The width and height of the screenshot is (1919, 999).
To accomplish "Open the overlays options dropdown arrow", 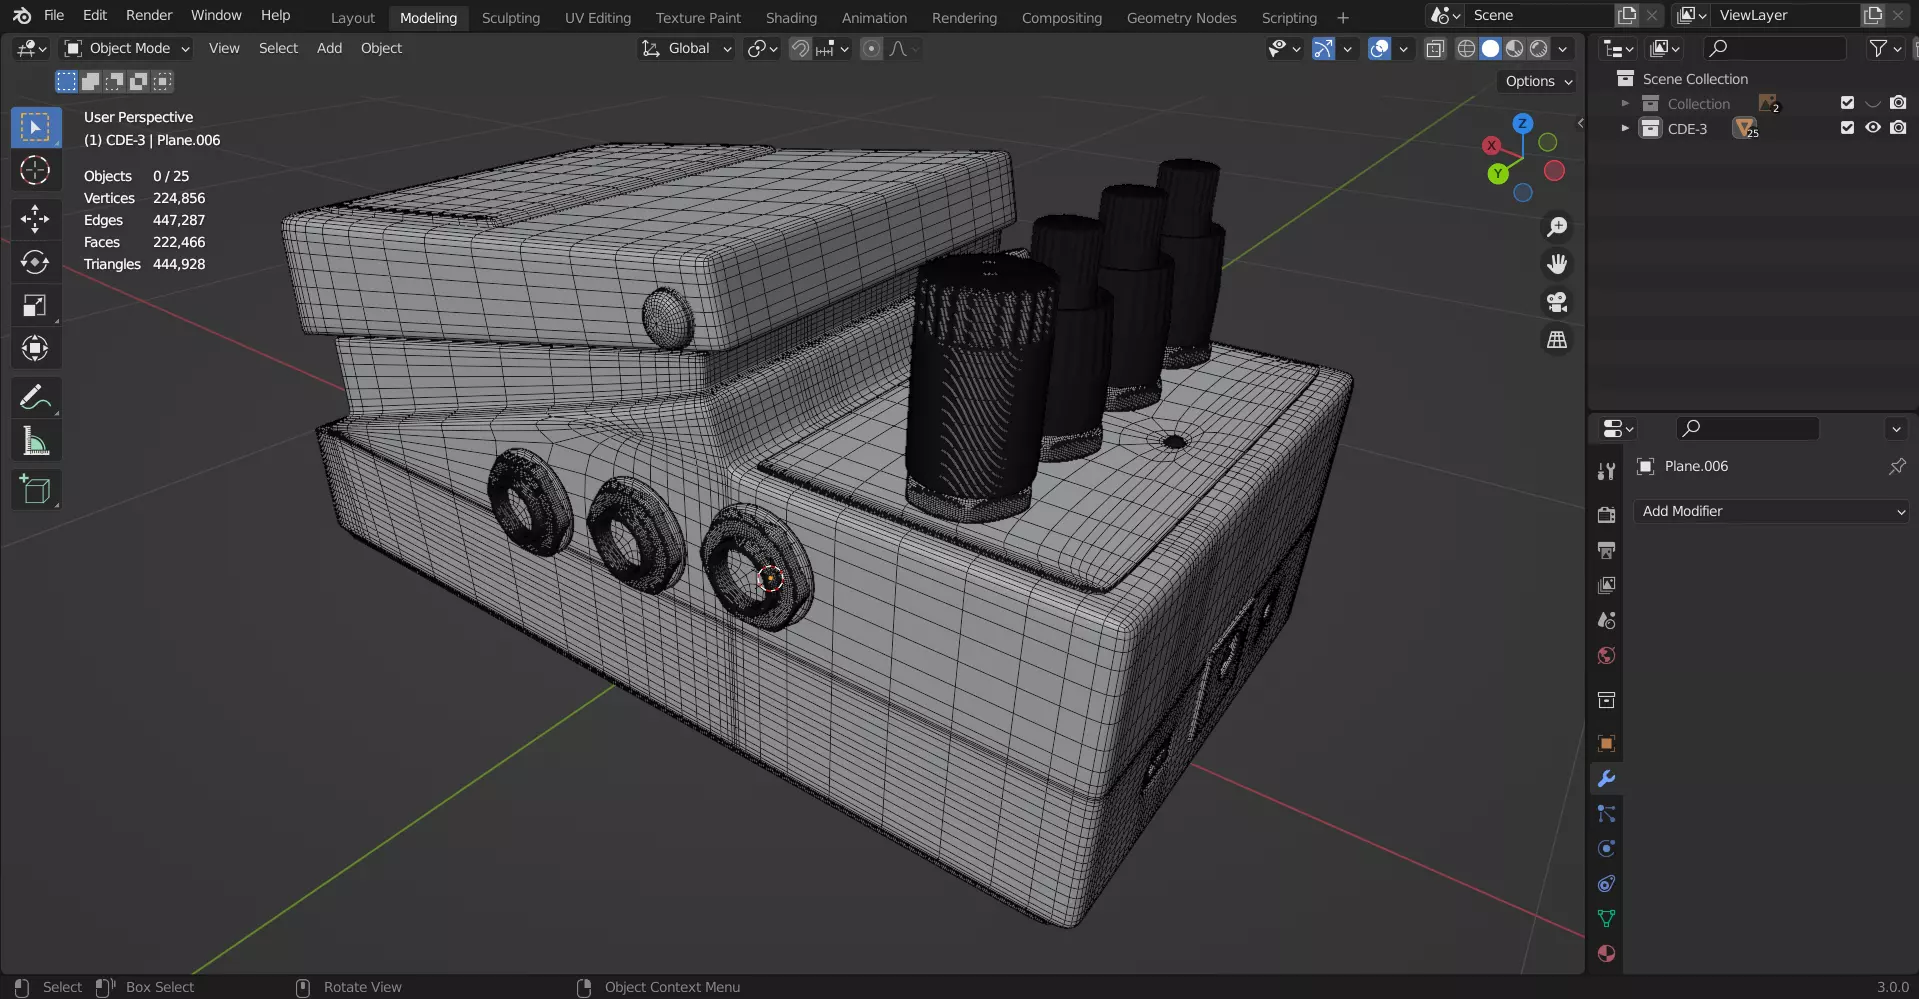I will pyautogui.click(x=1403, y=48).
